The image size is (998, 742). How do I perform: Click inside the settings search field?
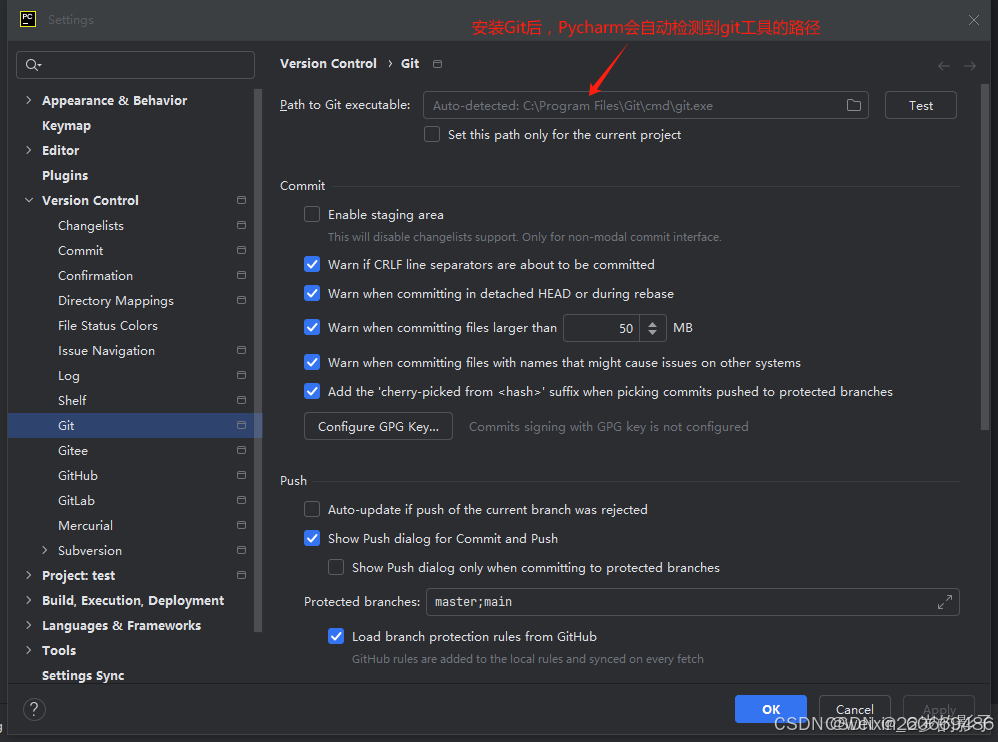tap(136, 65)
